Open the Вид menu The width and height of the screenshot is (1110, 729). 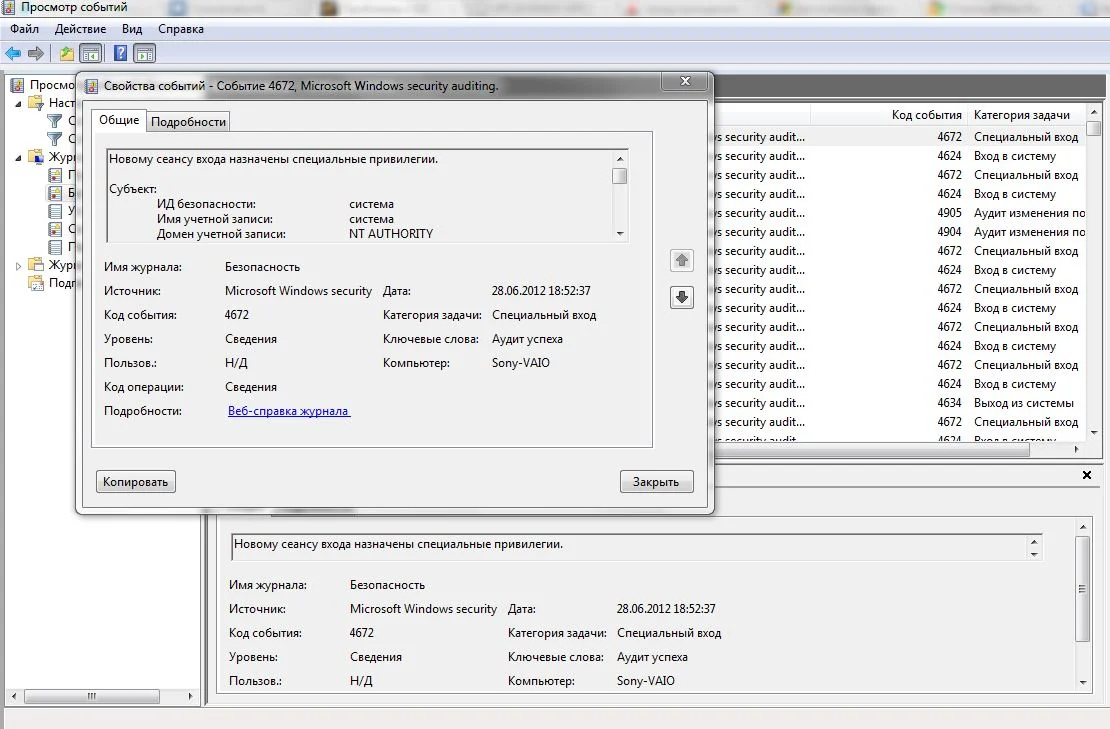tap(132, 29)
